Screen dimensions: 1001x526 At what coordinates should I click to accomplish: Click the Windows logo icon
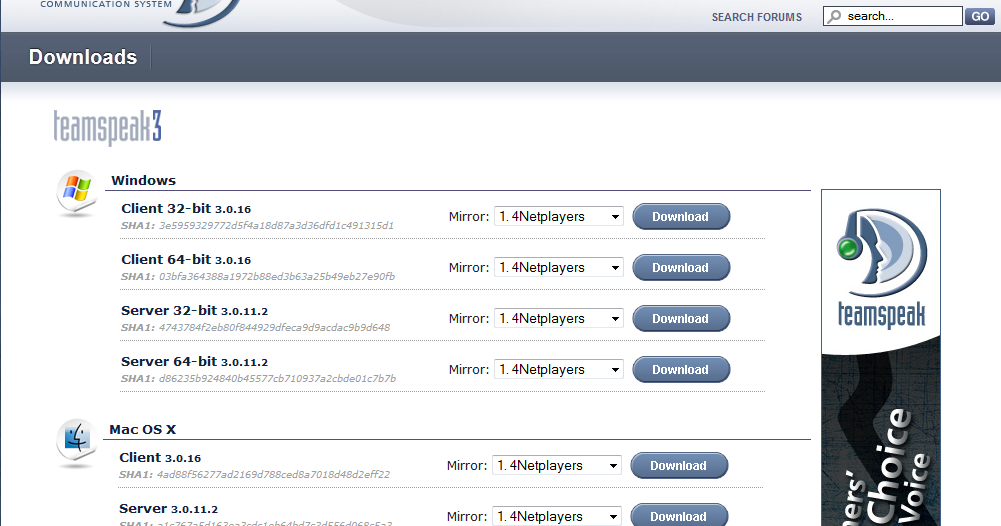click(x=77, y=193)
